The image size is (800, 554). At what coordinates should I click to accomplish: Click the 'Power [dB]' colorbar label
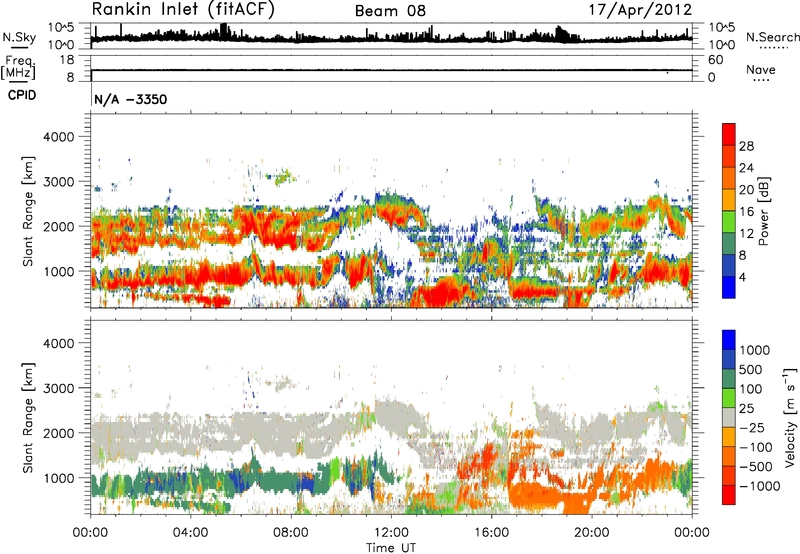pyautogui.click(x=763, y=211)
